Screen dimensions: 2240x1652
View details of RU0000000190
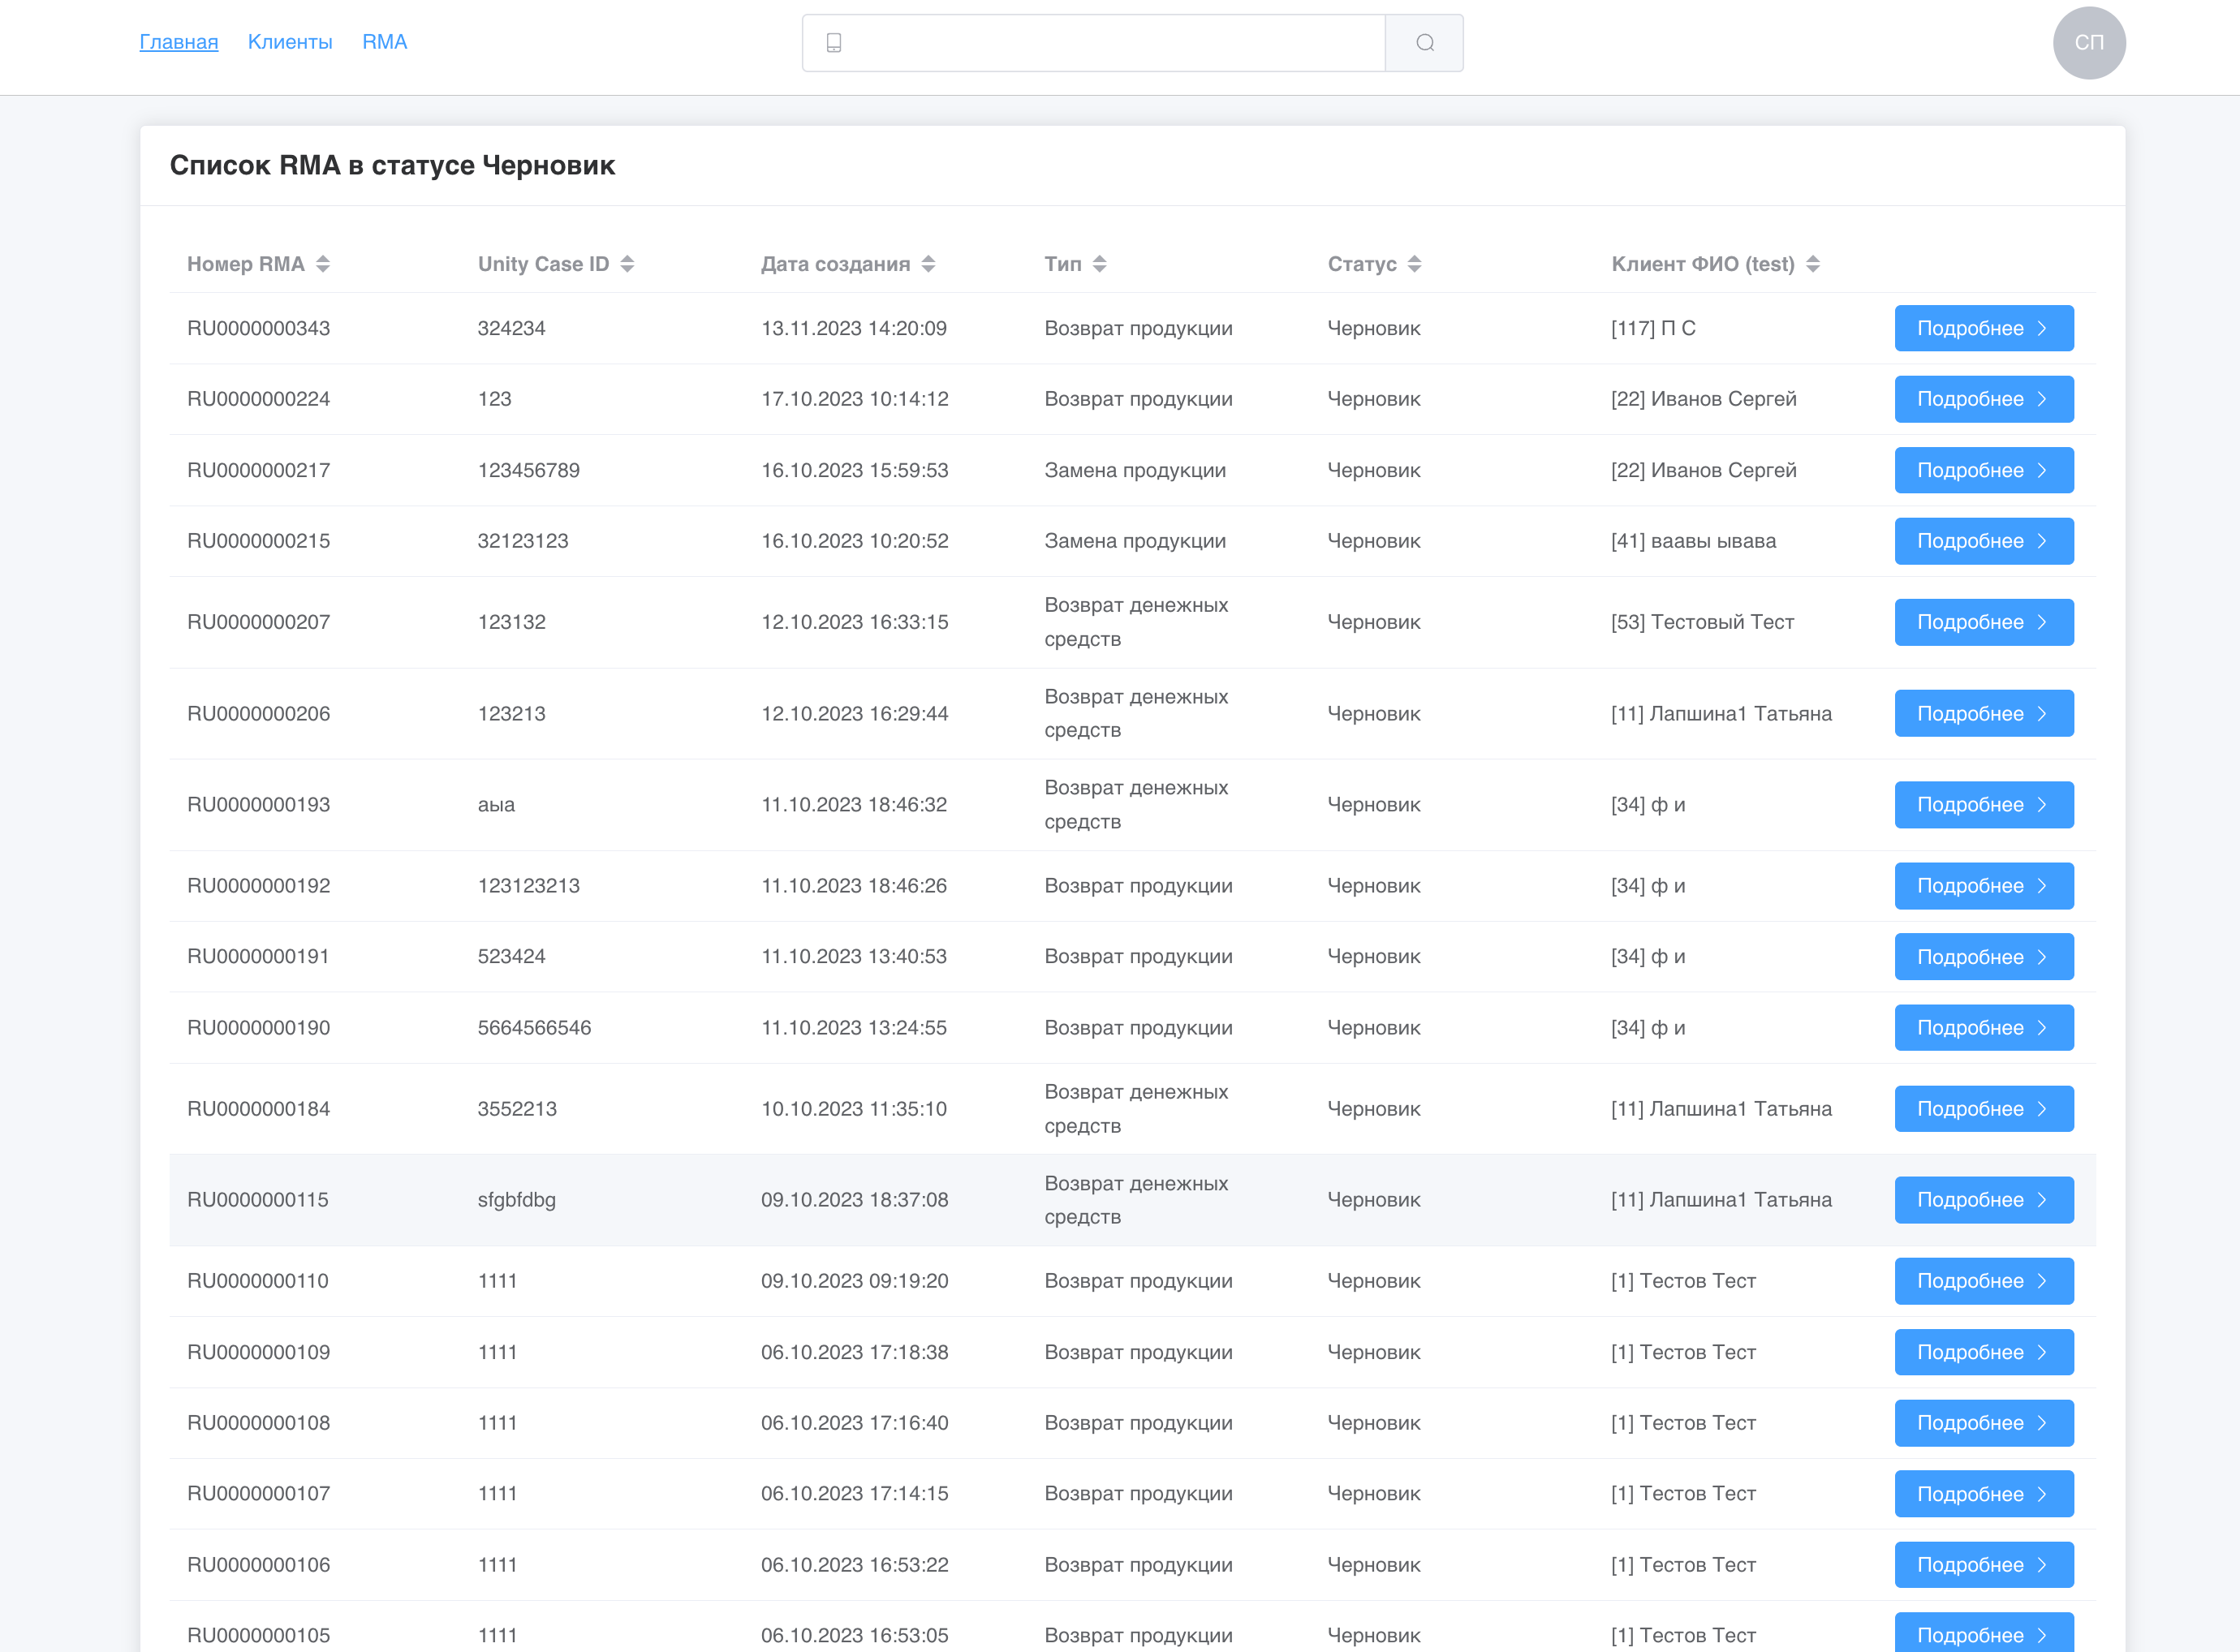click(x=1983, y=1028)
